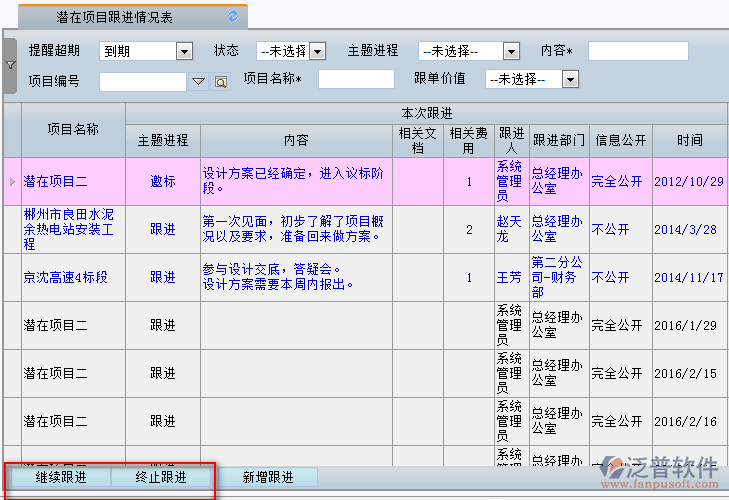The width and height of the screenshot is (729, 500).
Task: Click the 时间 column header
Action: click(690, 140)
